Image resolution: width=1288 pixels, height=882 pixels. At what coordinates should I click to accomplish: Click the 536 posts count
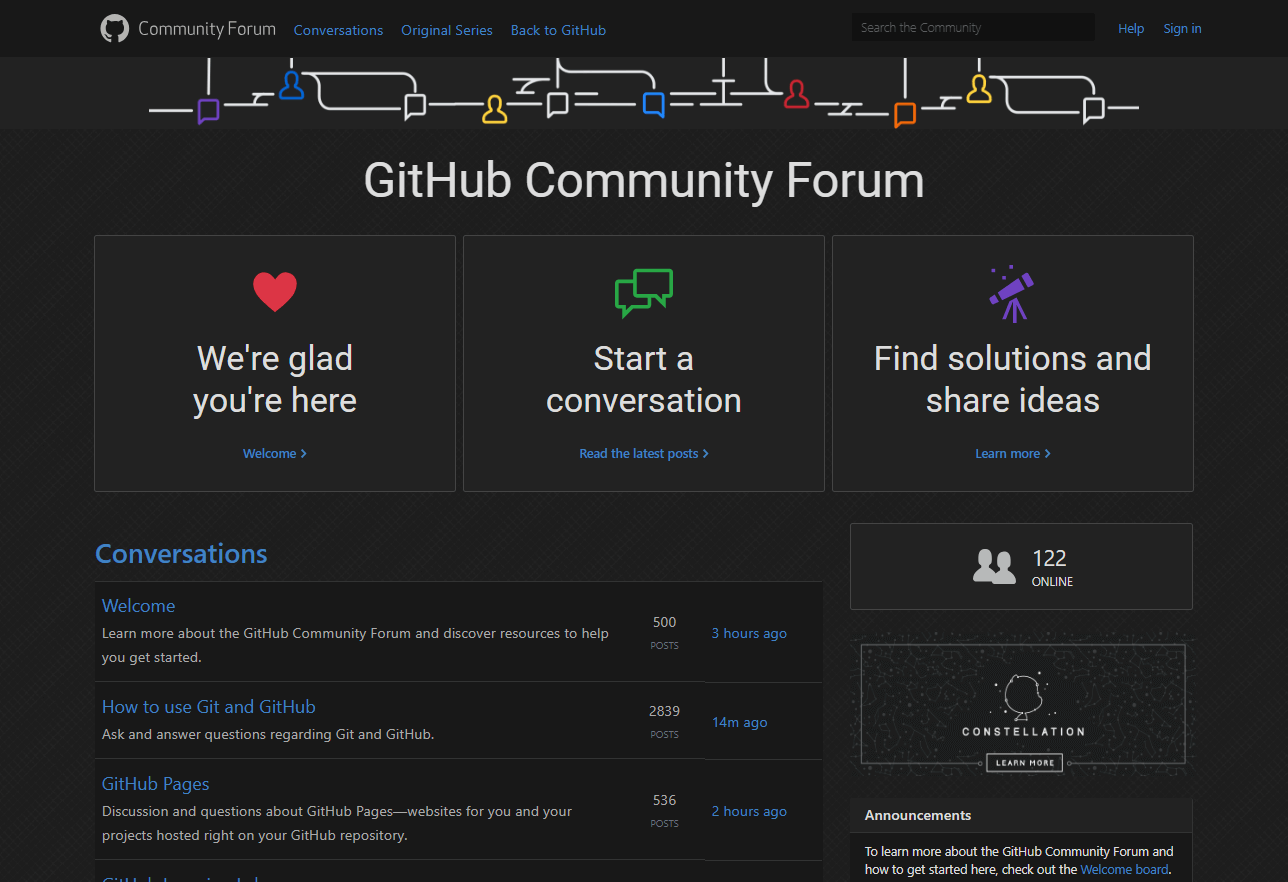tap(664, 800)
